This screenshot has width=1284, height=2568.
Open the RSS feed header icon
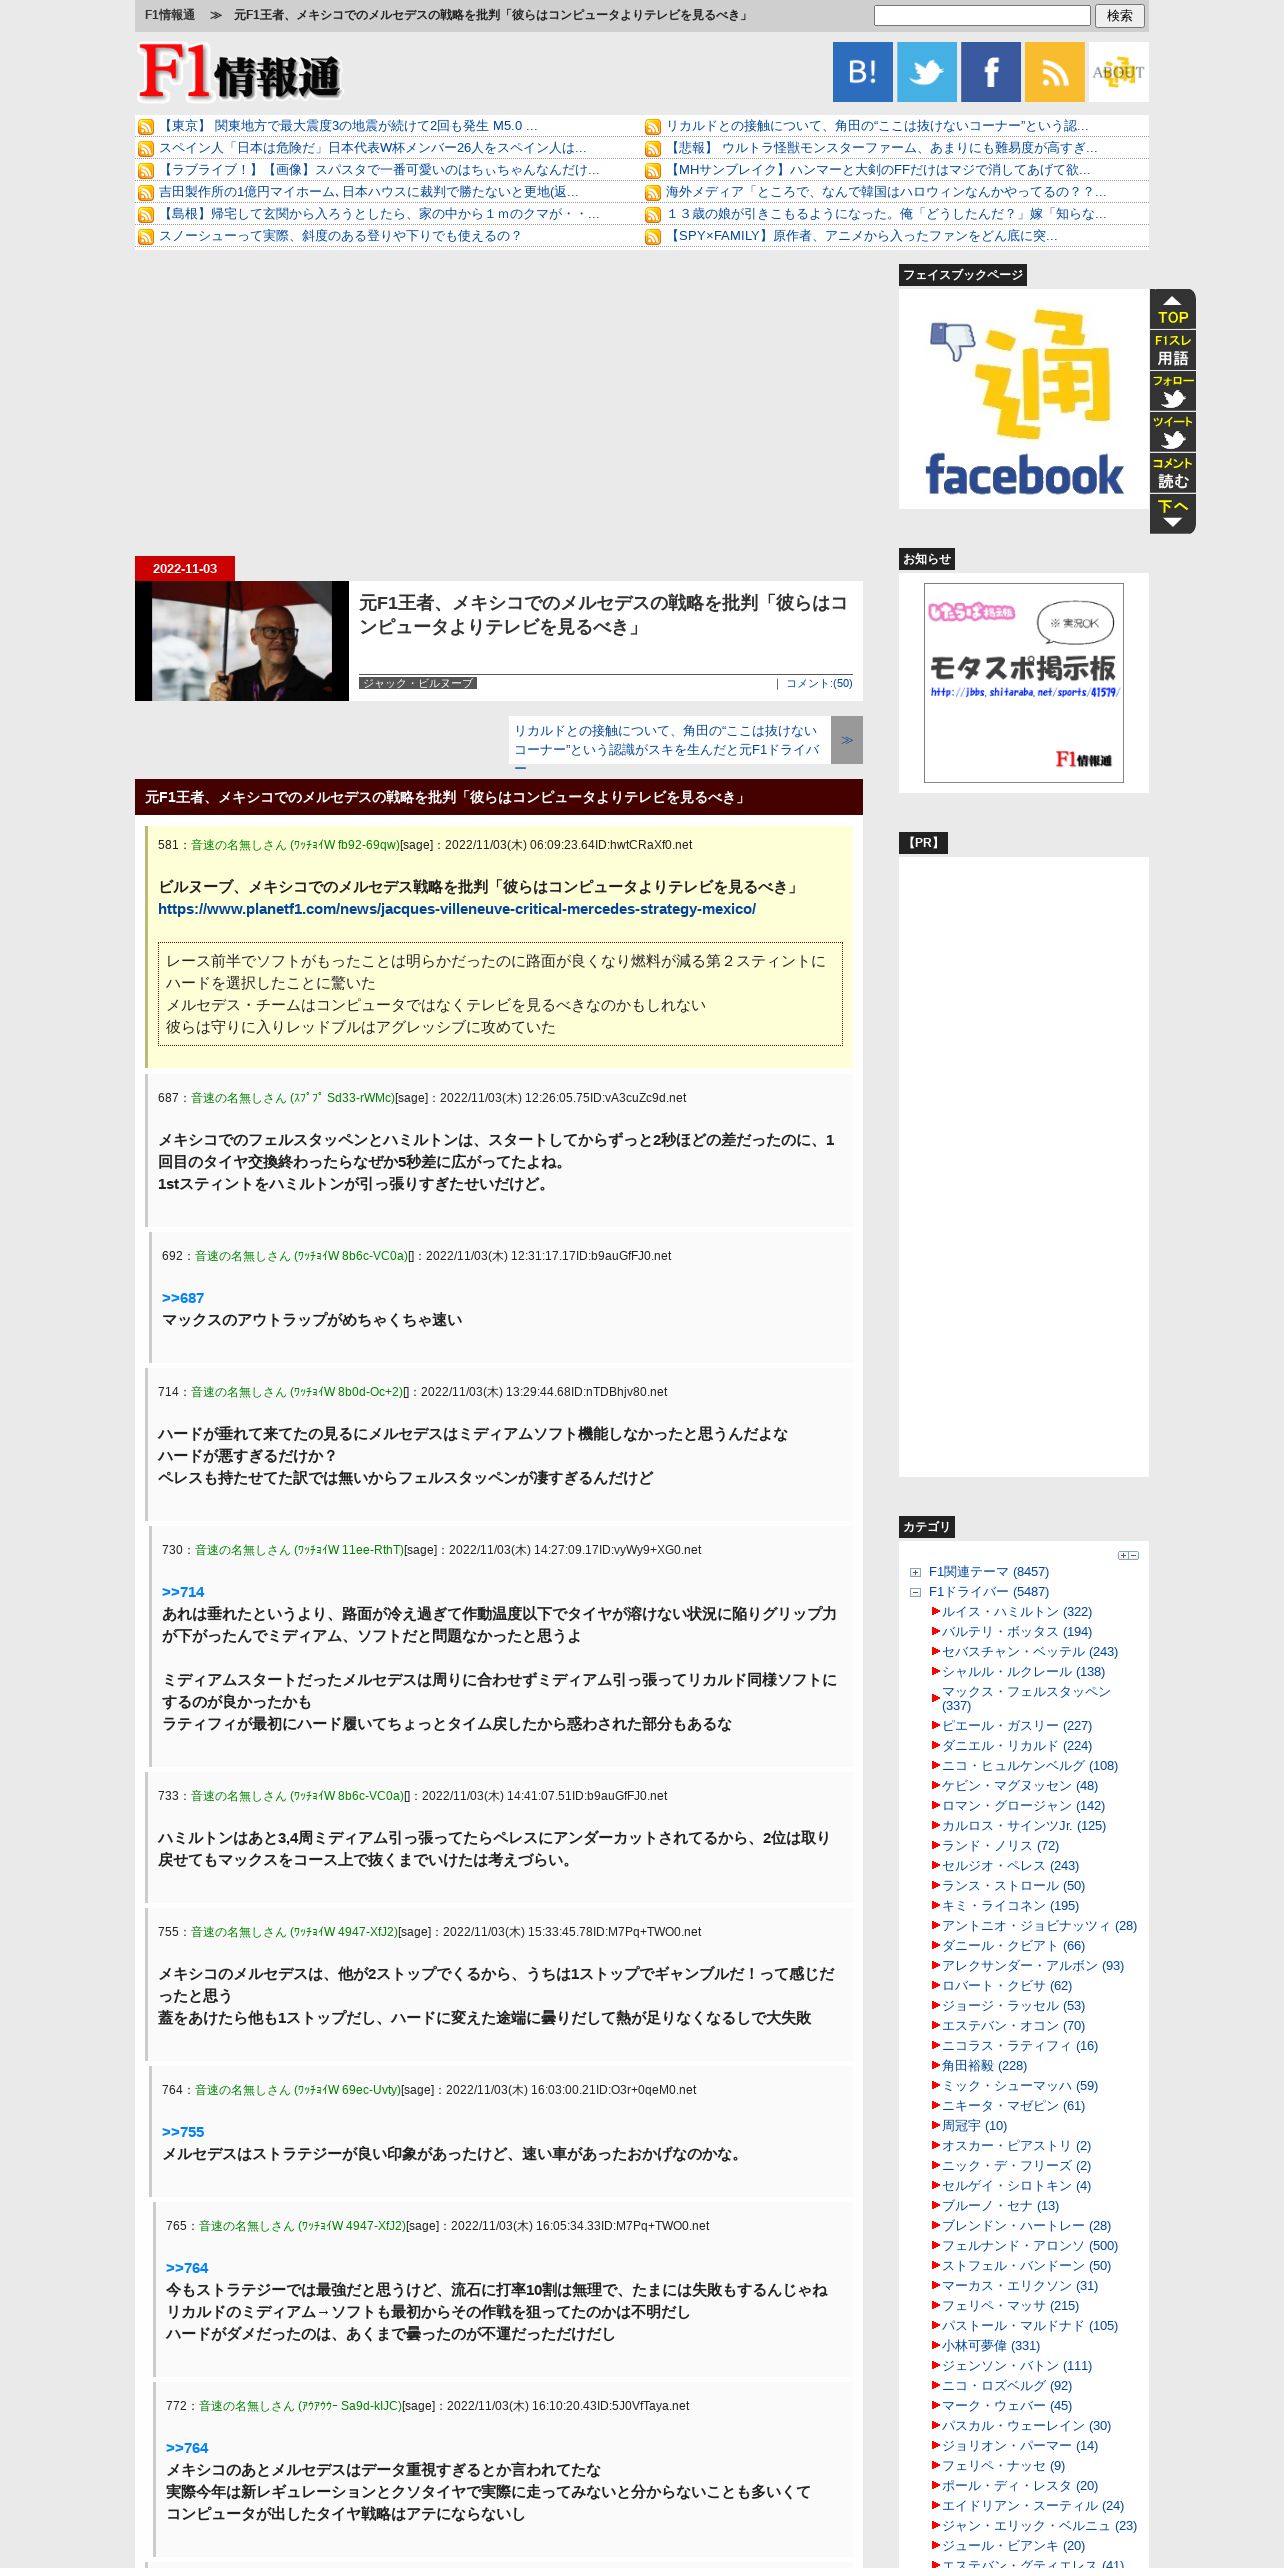[x=1054, y=72]
